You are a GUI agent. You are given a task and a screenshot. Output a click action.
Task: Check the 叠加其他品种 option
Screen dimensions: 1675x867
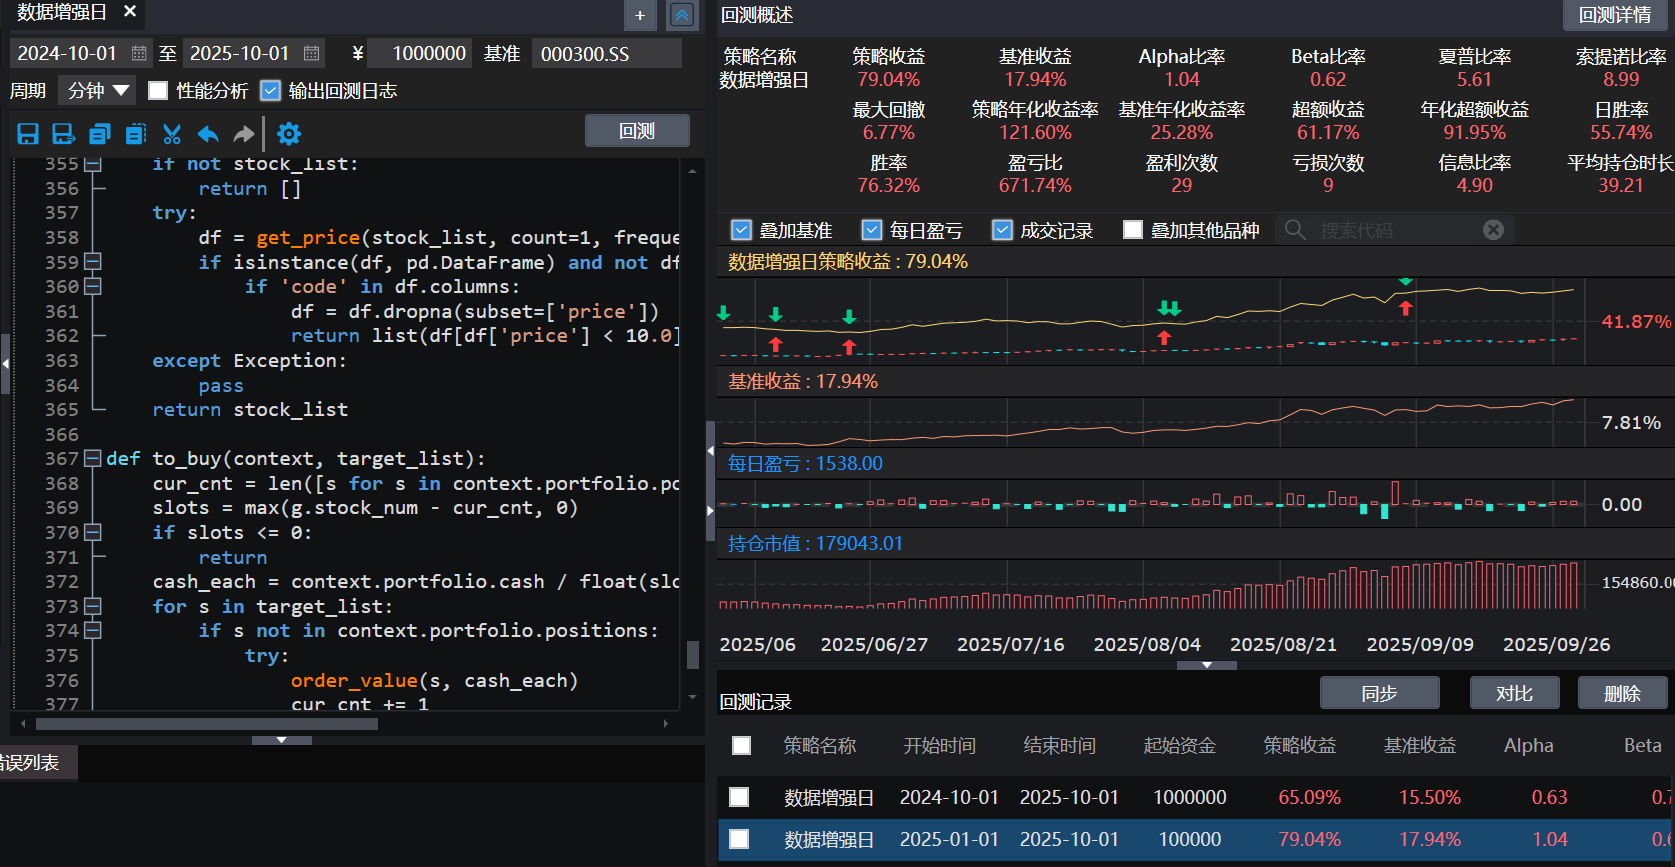click(1133, 230)
